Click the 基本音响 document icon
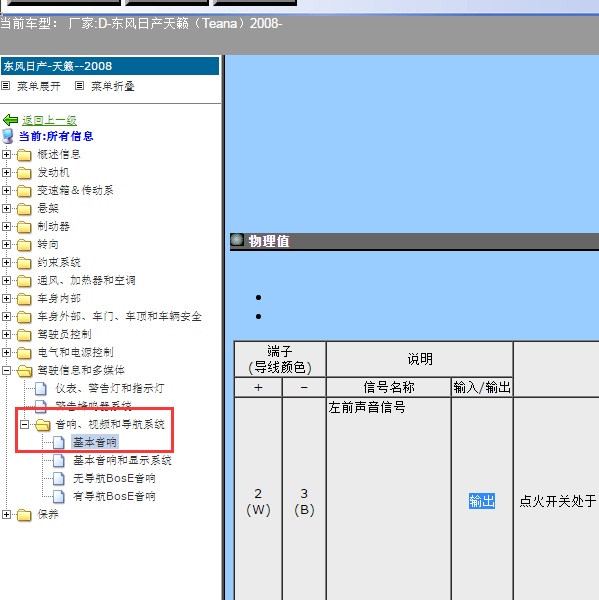The width and height of the screenshot is (599, 600). pos(59,442)
